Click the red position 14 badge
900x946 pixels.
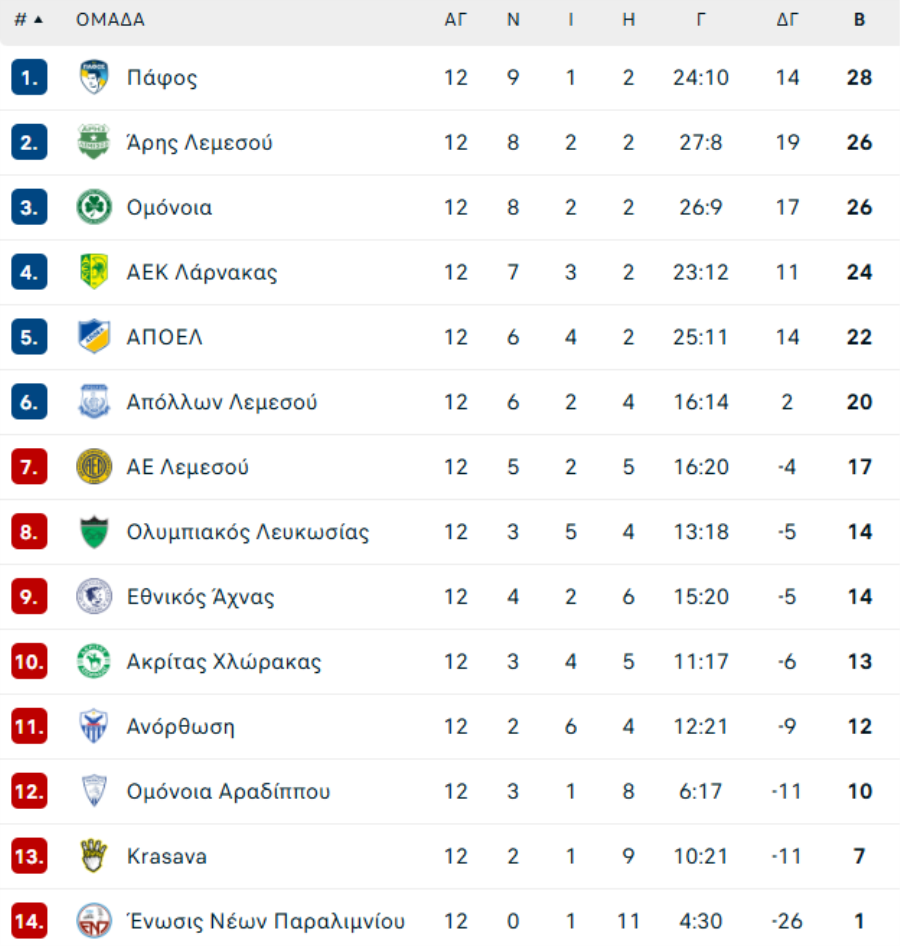tap(29, 921)
